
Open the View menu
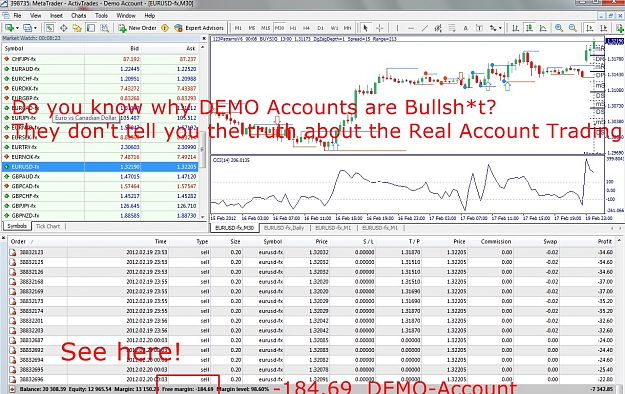[x=35, y=16]
